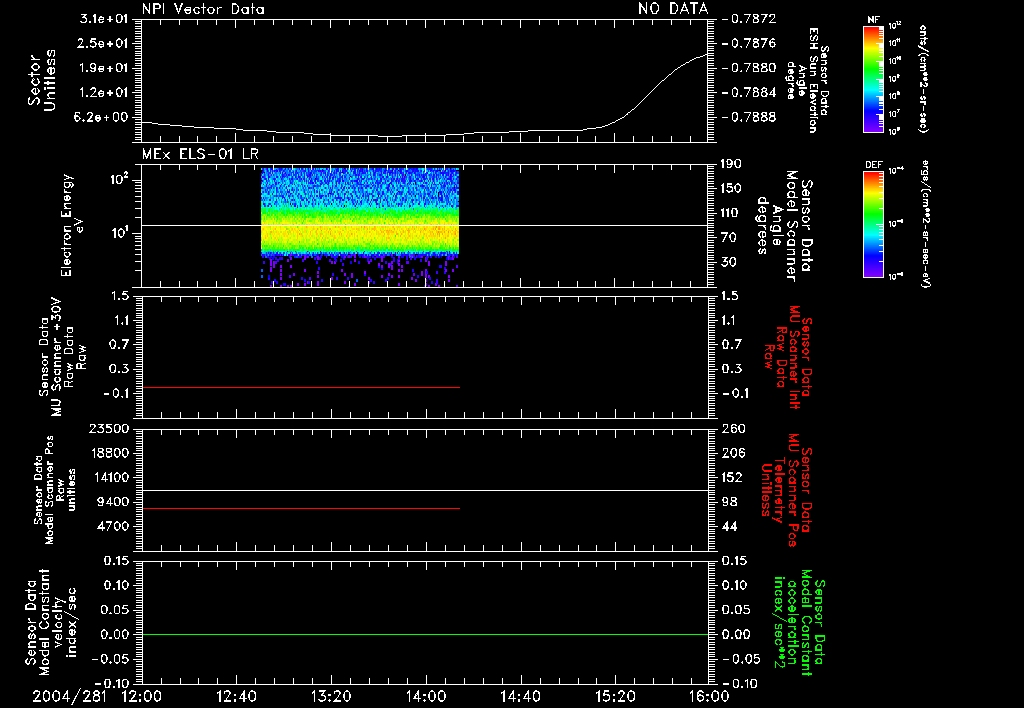This screenshot has height=708, width=1024.
Task: Click the 4700 scanner position tick
Action: tap(113, 526)
